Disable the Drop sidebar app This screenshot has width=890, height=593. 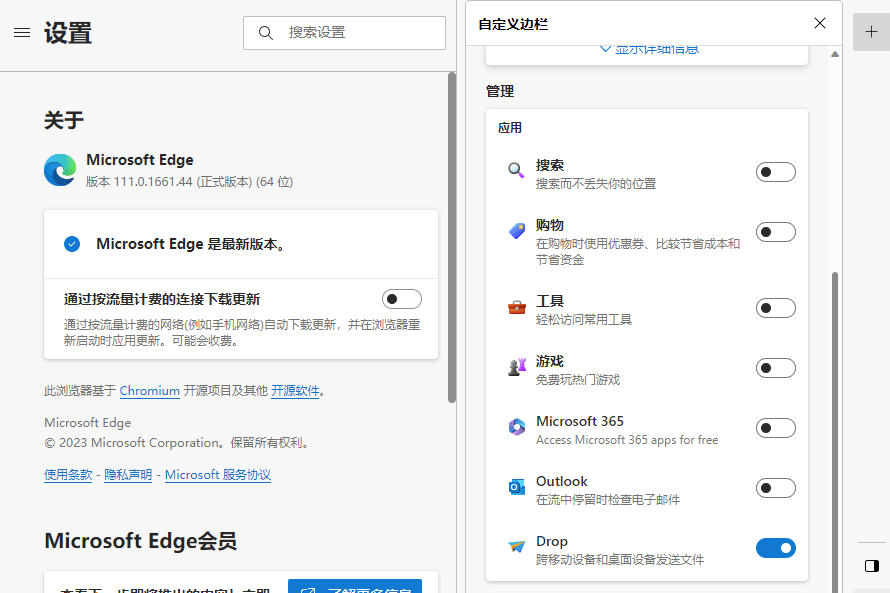pos(775,548)
